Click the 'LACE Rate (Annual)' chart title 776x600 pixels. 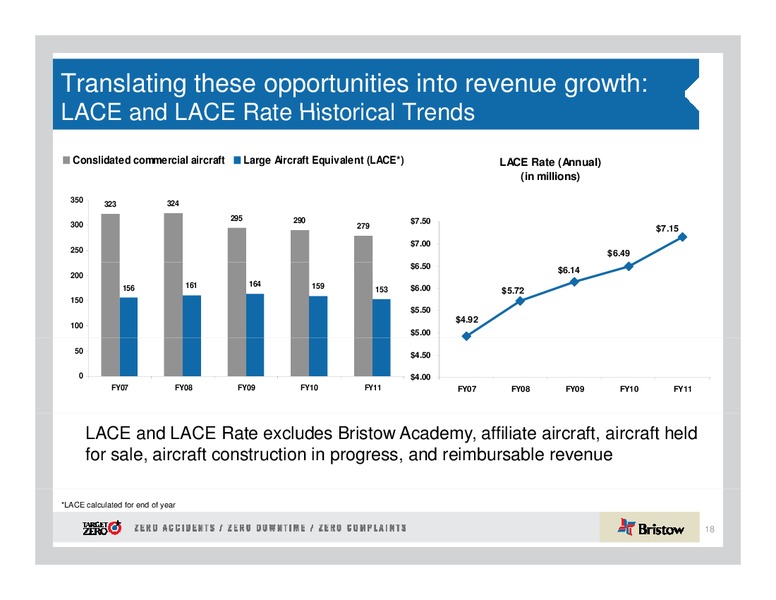pos(550,162)
